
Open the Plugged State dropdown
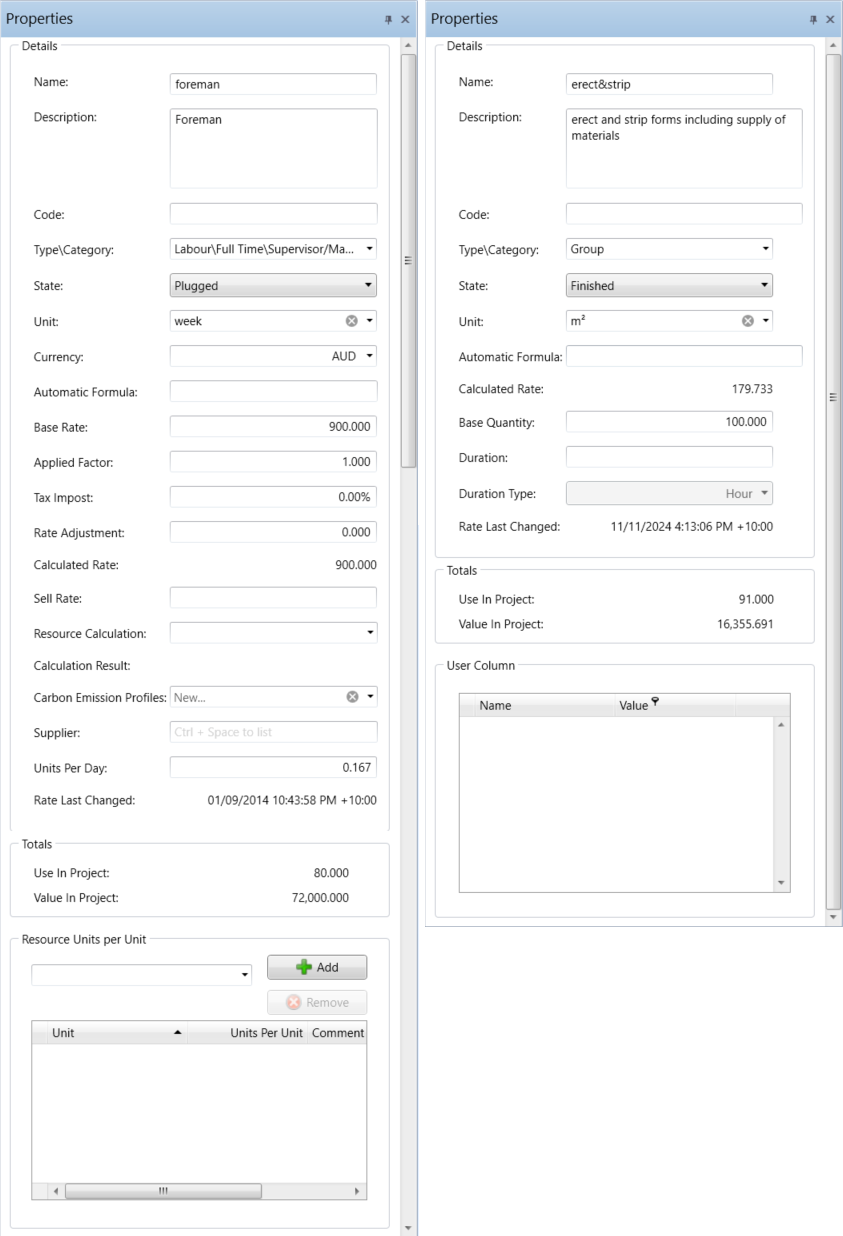pos(273,285)
